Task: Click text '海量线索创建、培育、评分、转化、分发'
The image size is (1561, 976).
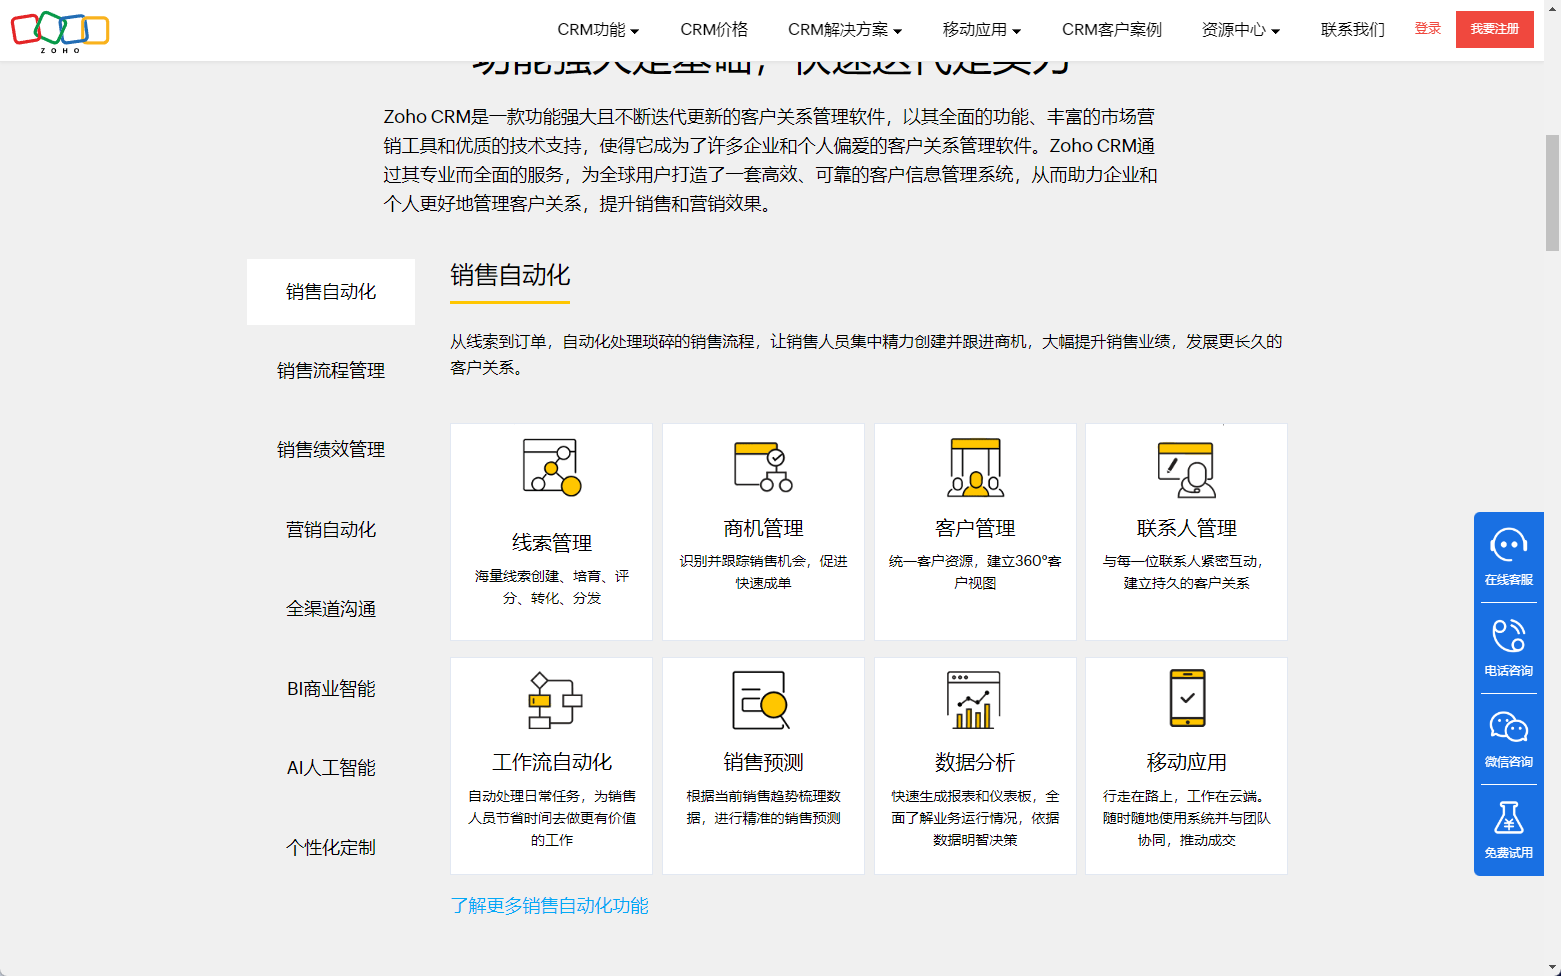Action: [x=552, y=587]
